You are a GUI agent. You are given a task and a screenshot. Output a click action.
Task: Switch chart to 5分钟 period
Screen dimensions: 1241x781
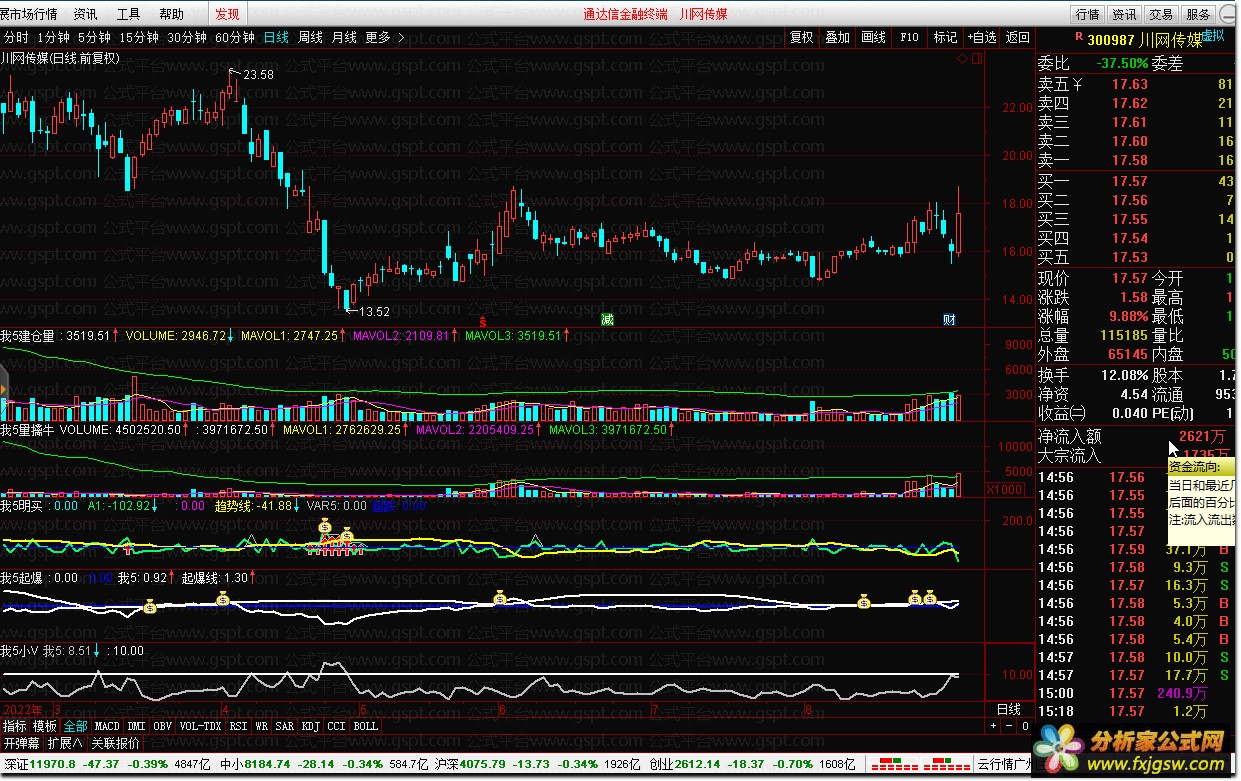click(95, 37)
